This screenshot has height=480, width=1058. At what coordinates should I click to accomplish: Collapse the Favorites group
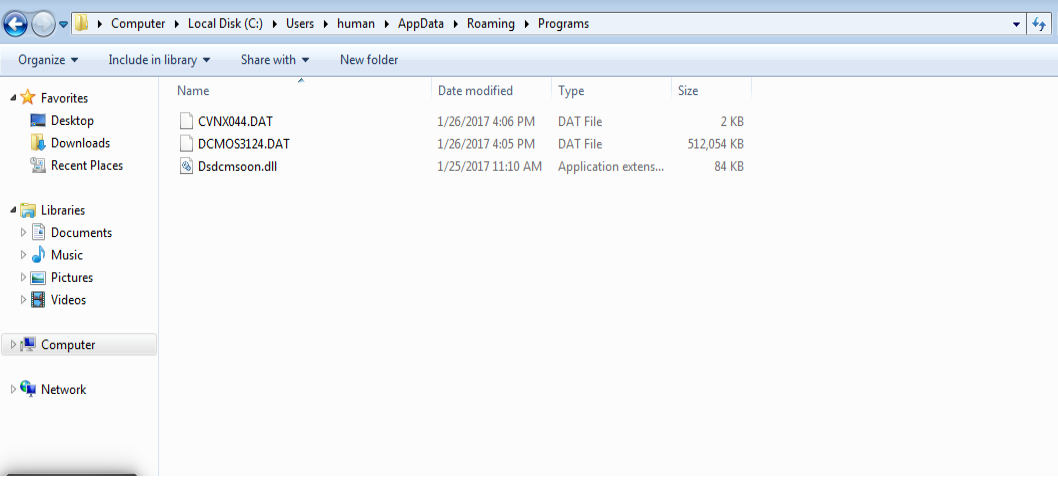coord(13,98)
